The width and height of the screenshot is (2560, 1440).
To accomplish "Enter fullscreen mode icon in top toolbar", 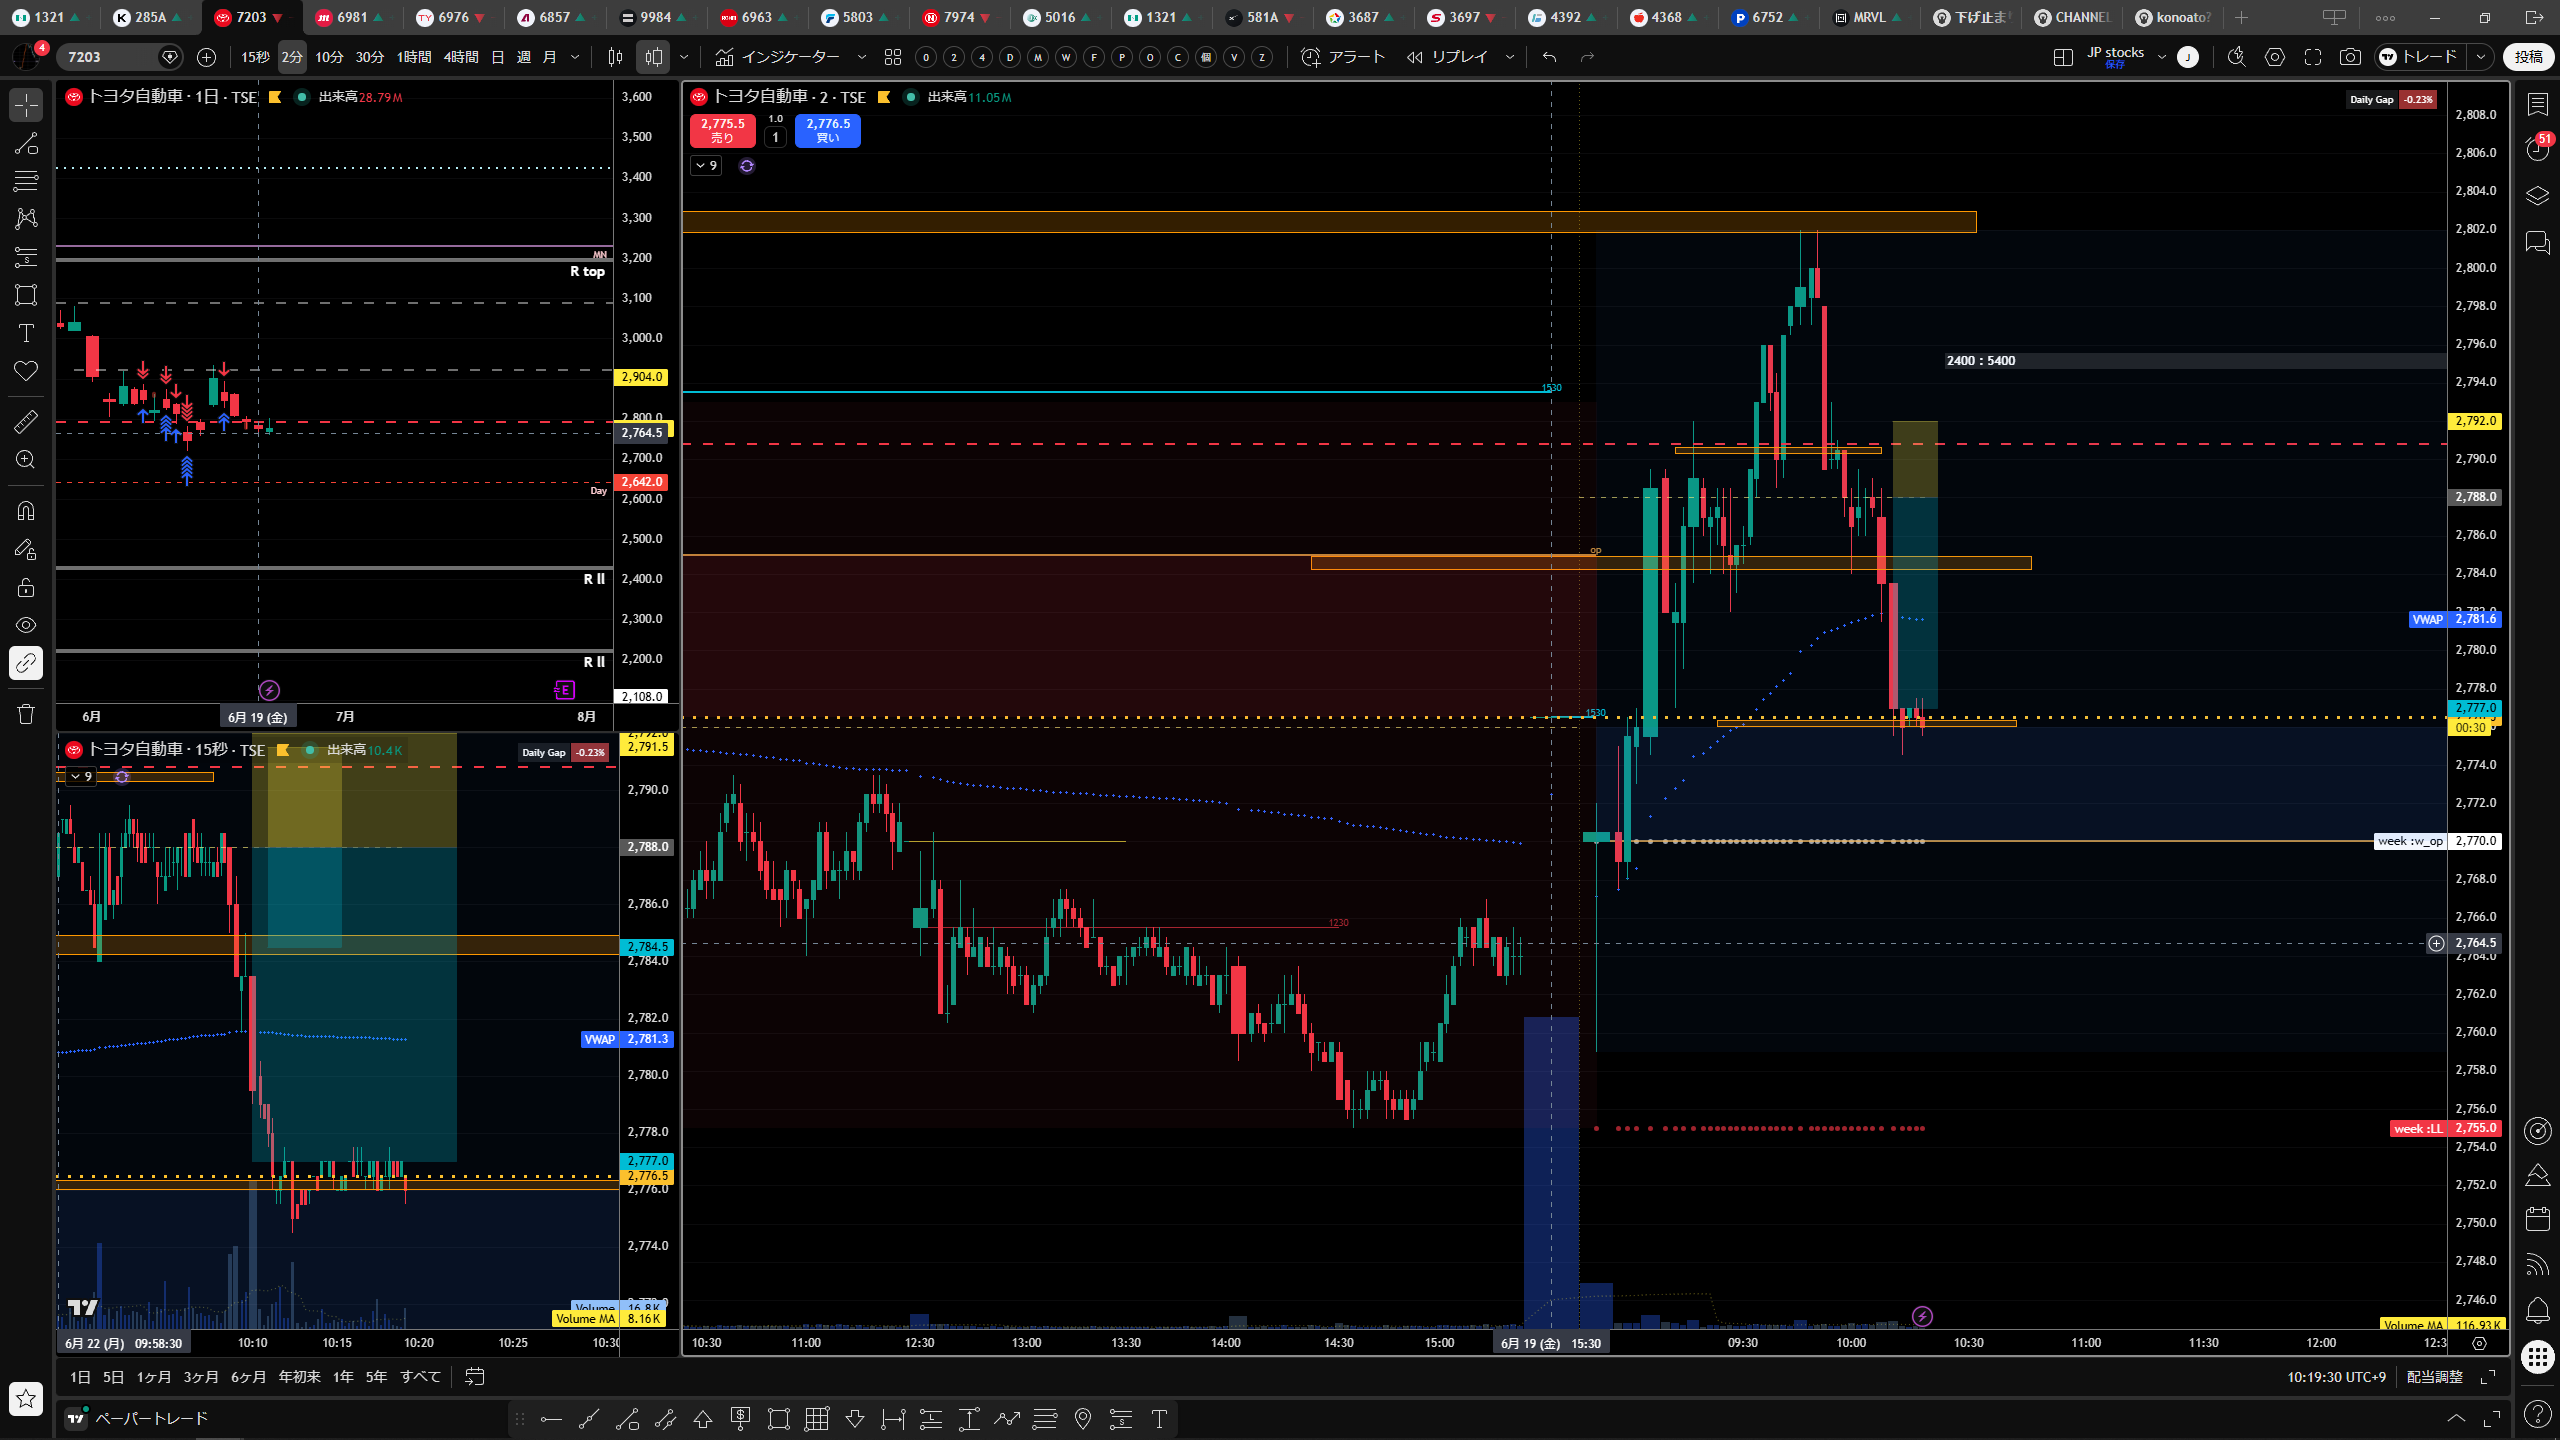I will pos(2312,57).
